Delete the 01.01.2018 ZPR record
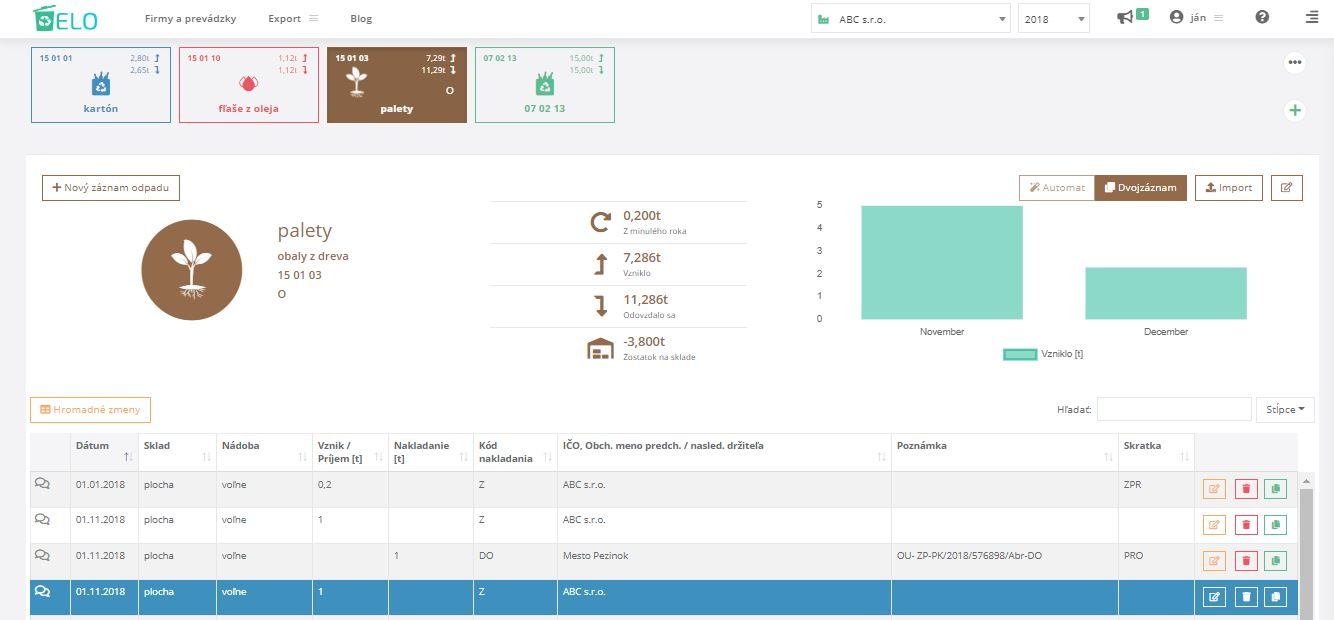This screenshot has width=1334, height=620. click(x=1246, y=489)
